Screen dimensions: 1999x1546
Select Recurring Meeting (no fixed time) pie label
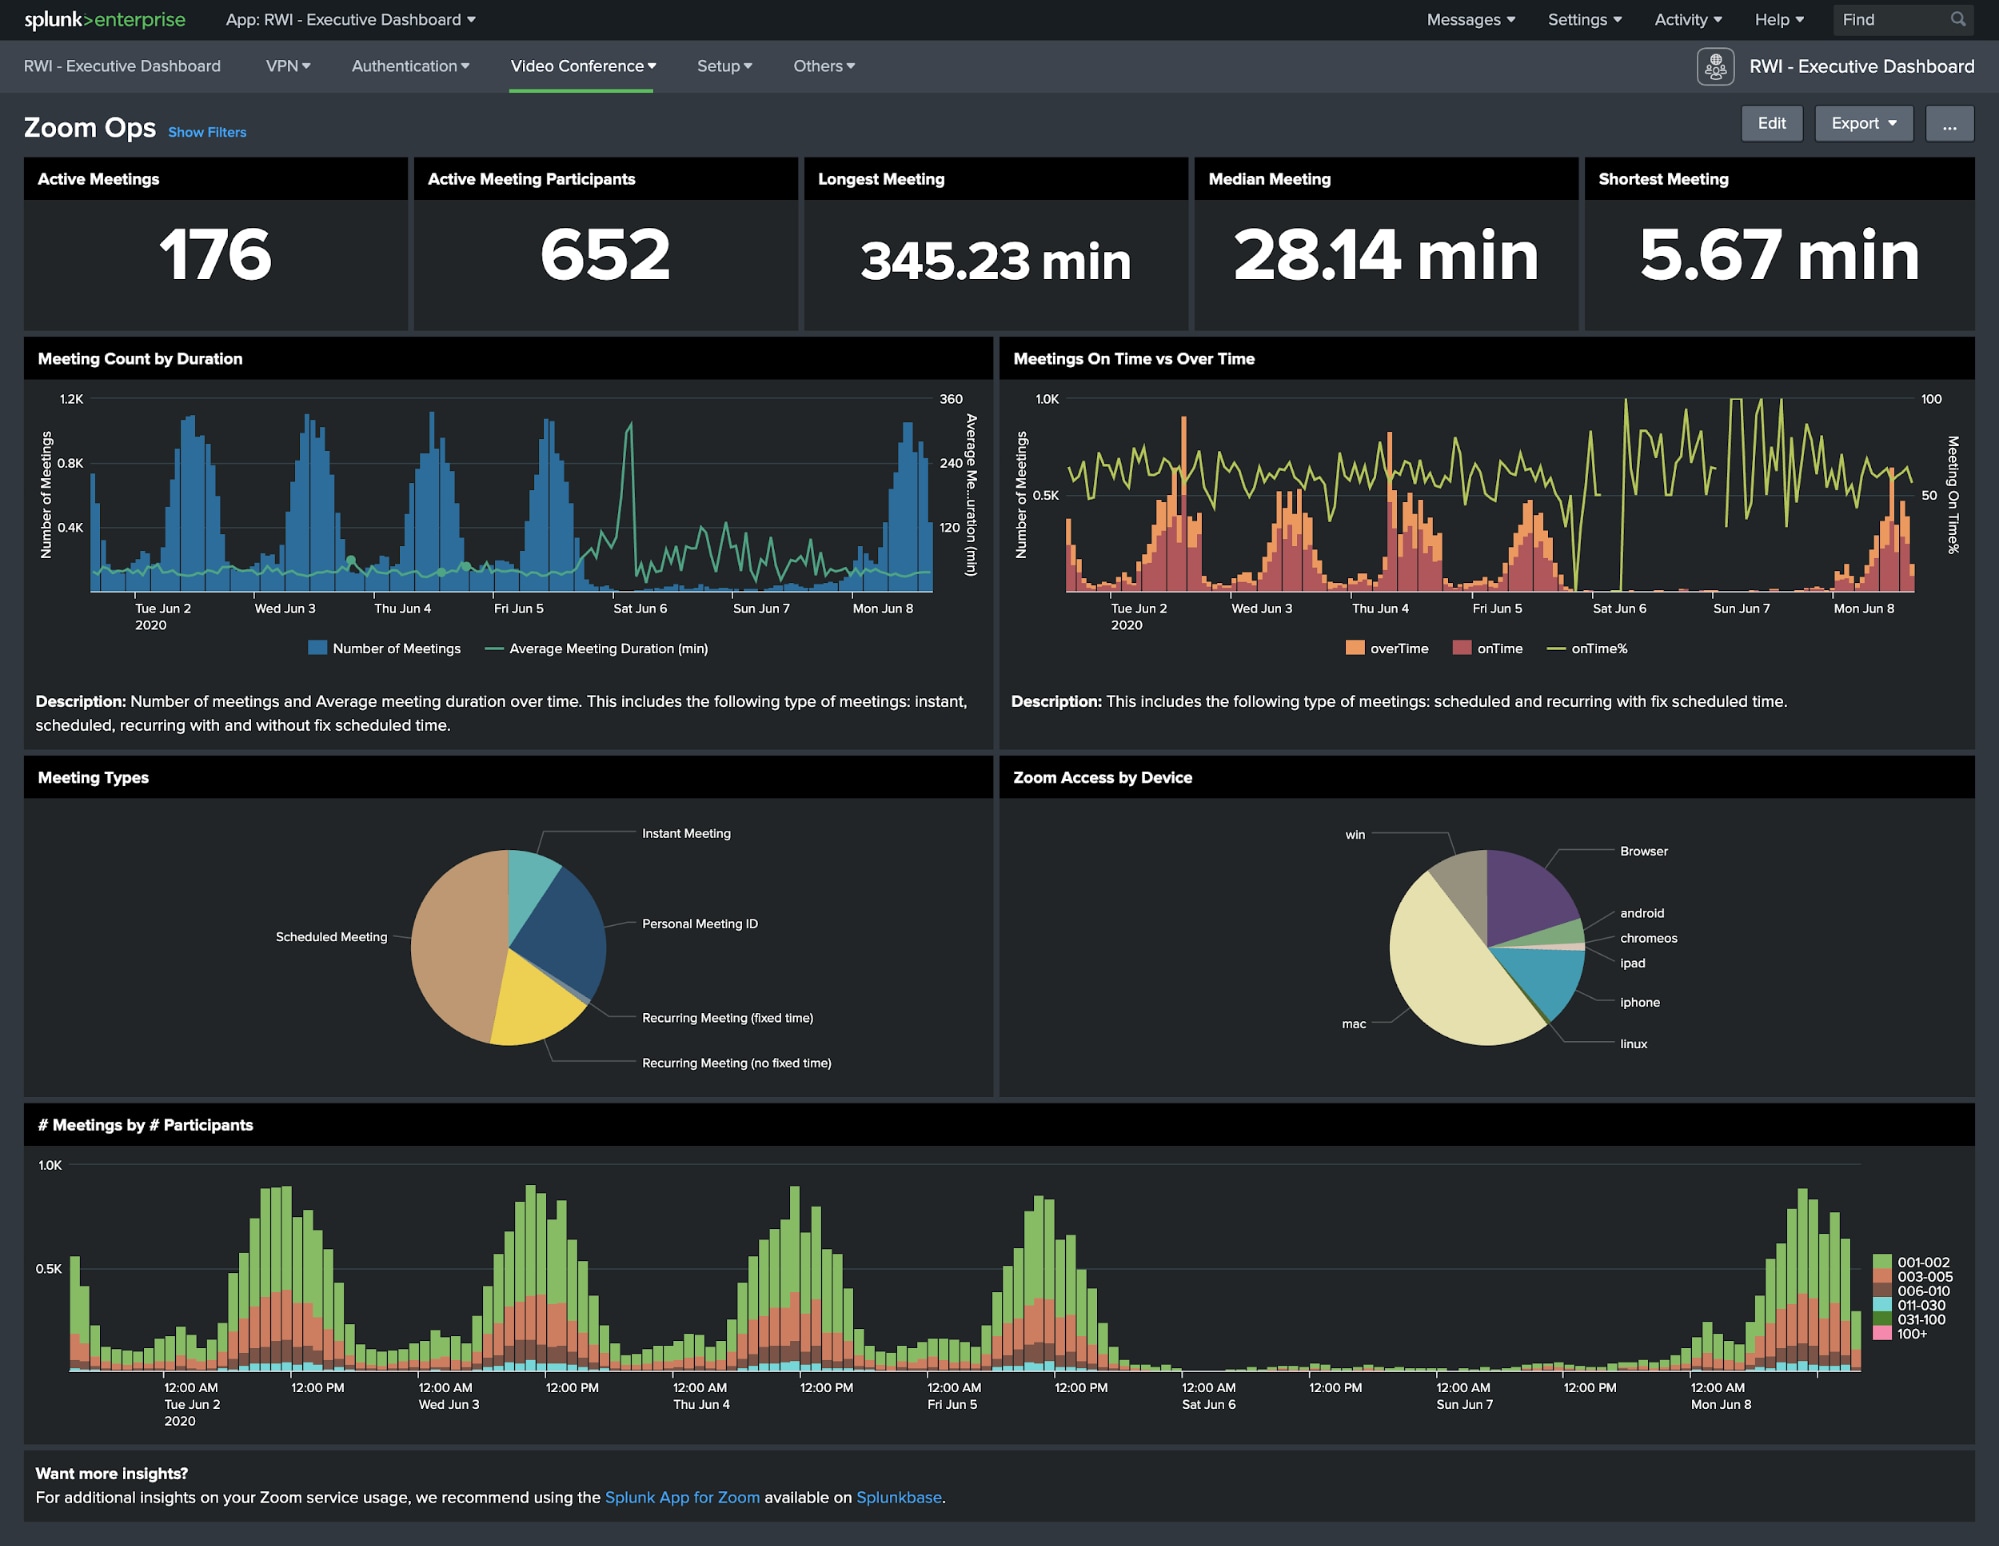(x=736, y=1062)
